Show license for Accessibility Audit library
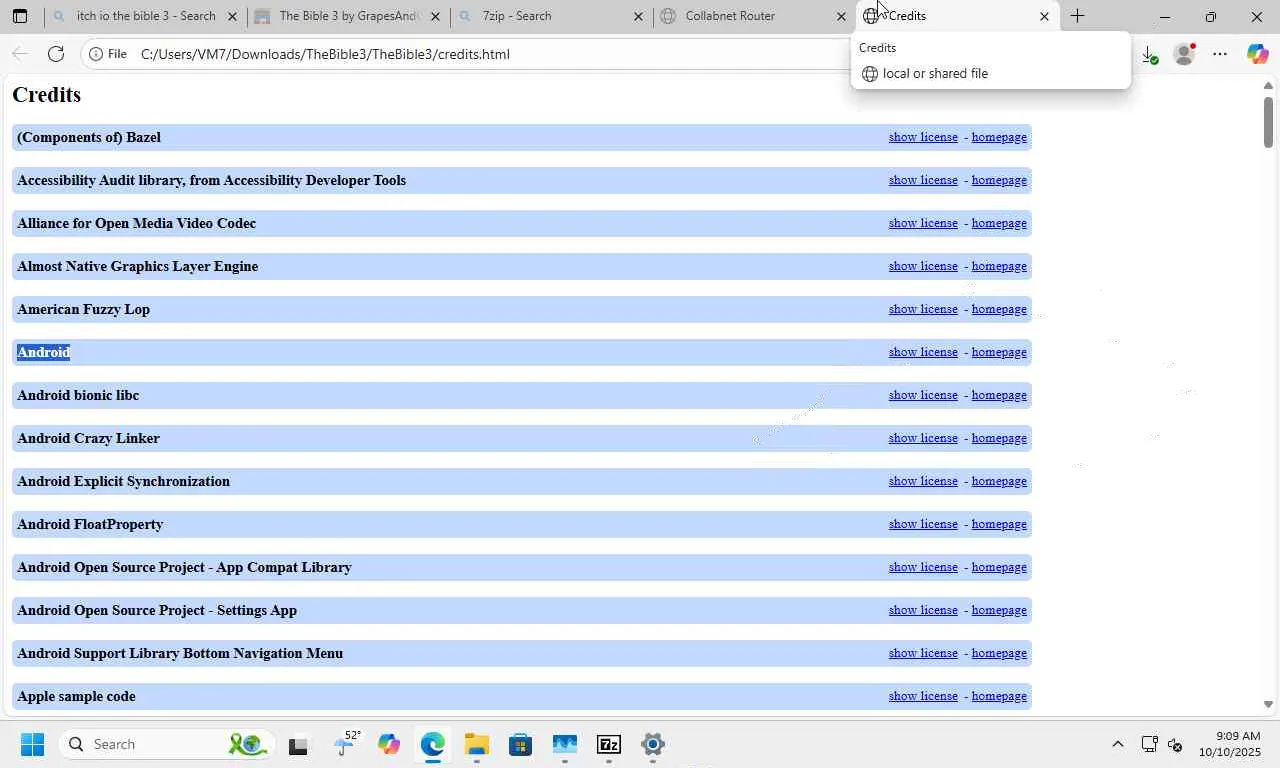The width and height of the screenshot is (1280, 768). click(x=923, y=180)
